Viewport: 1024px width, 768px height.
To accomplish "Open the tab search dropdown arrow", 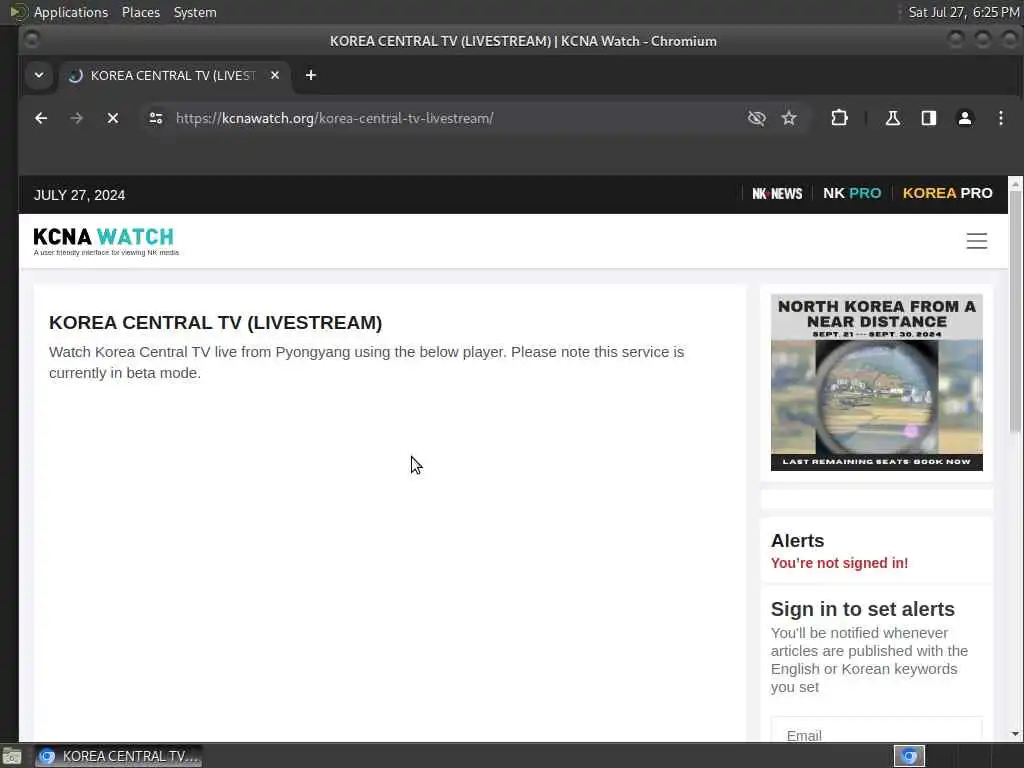I will pos(39,75).
